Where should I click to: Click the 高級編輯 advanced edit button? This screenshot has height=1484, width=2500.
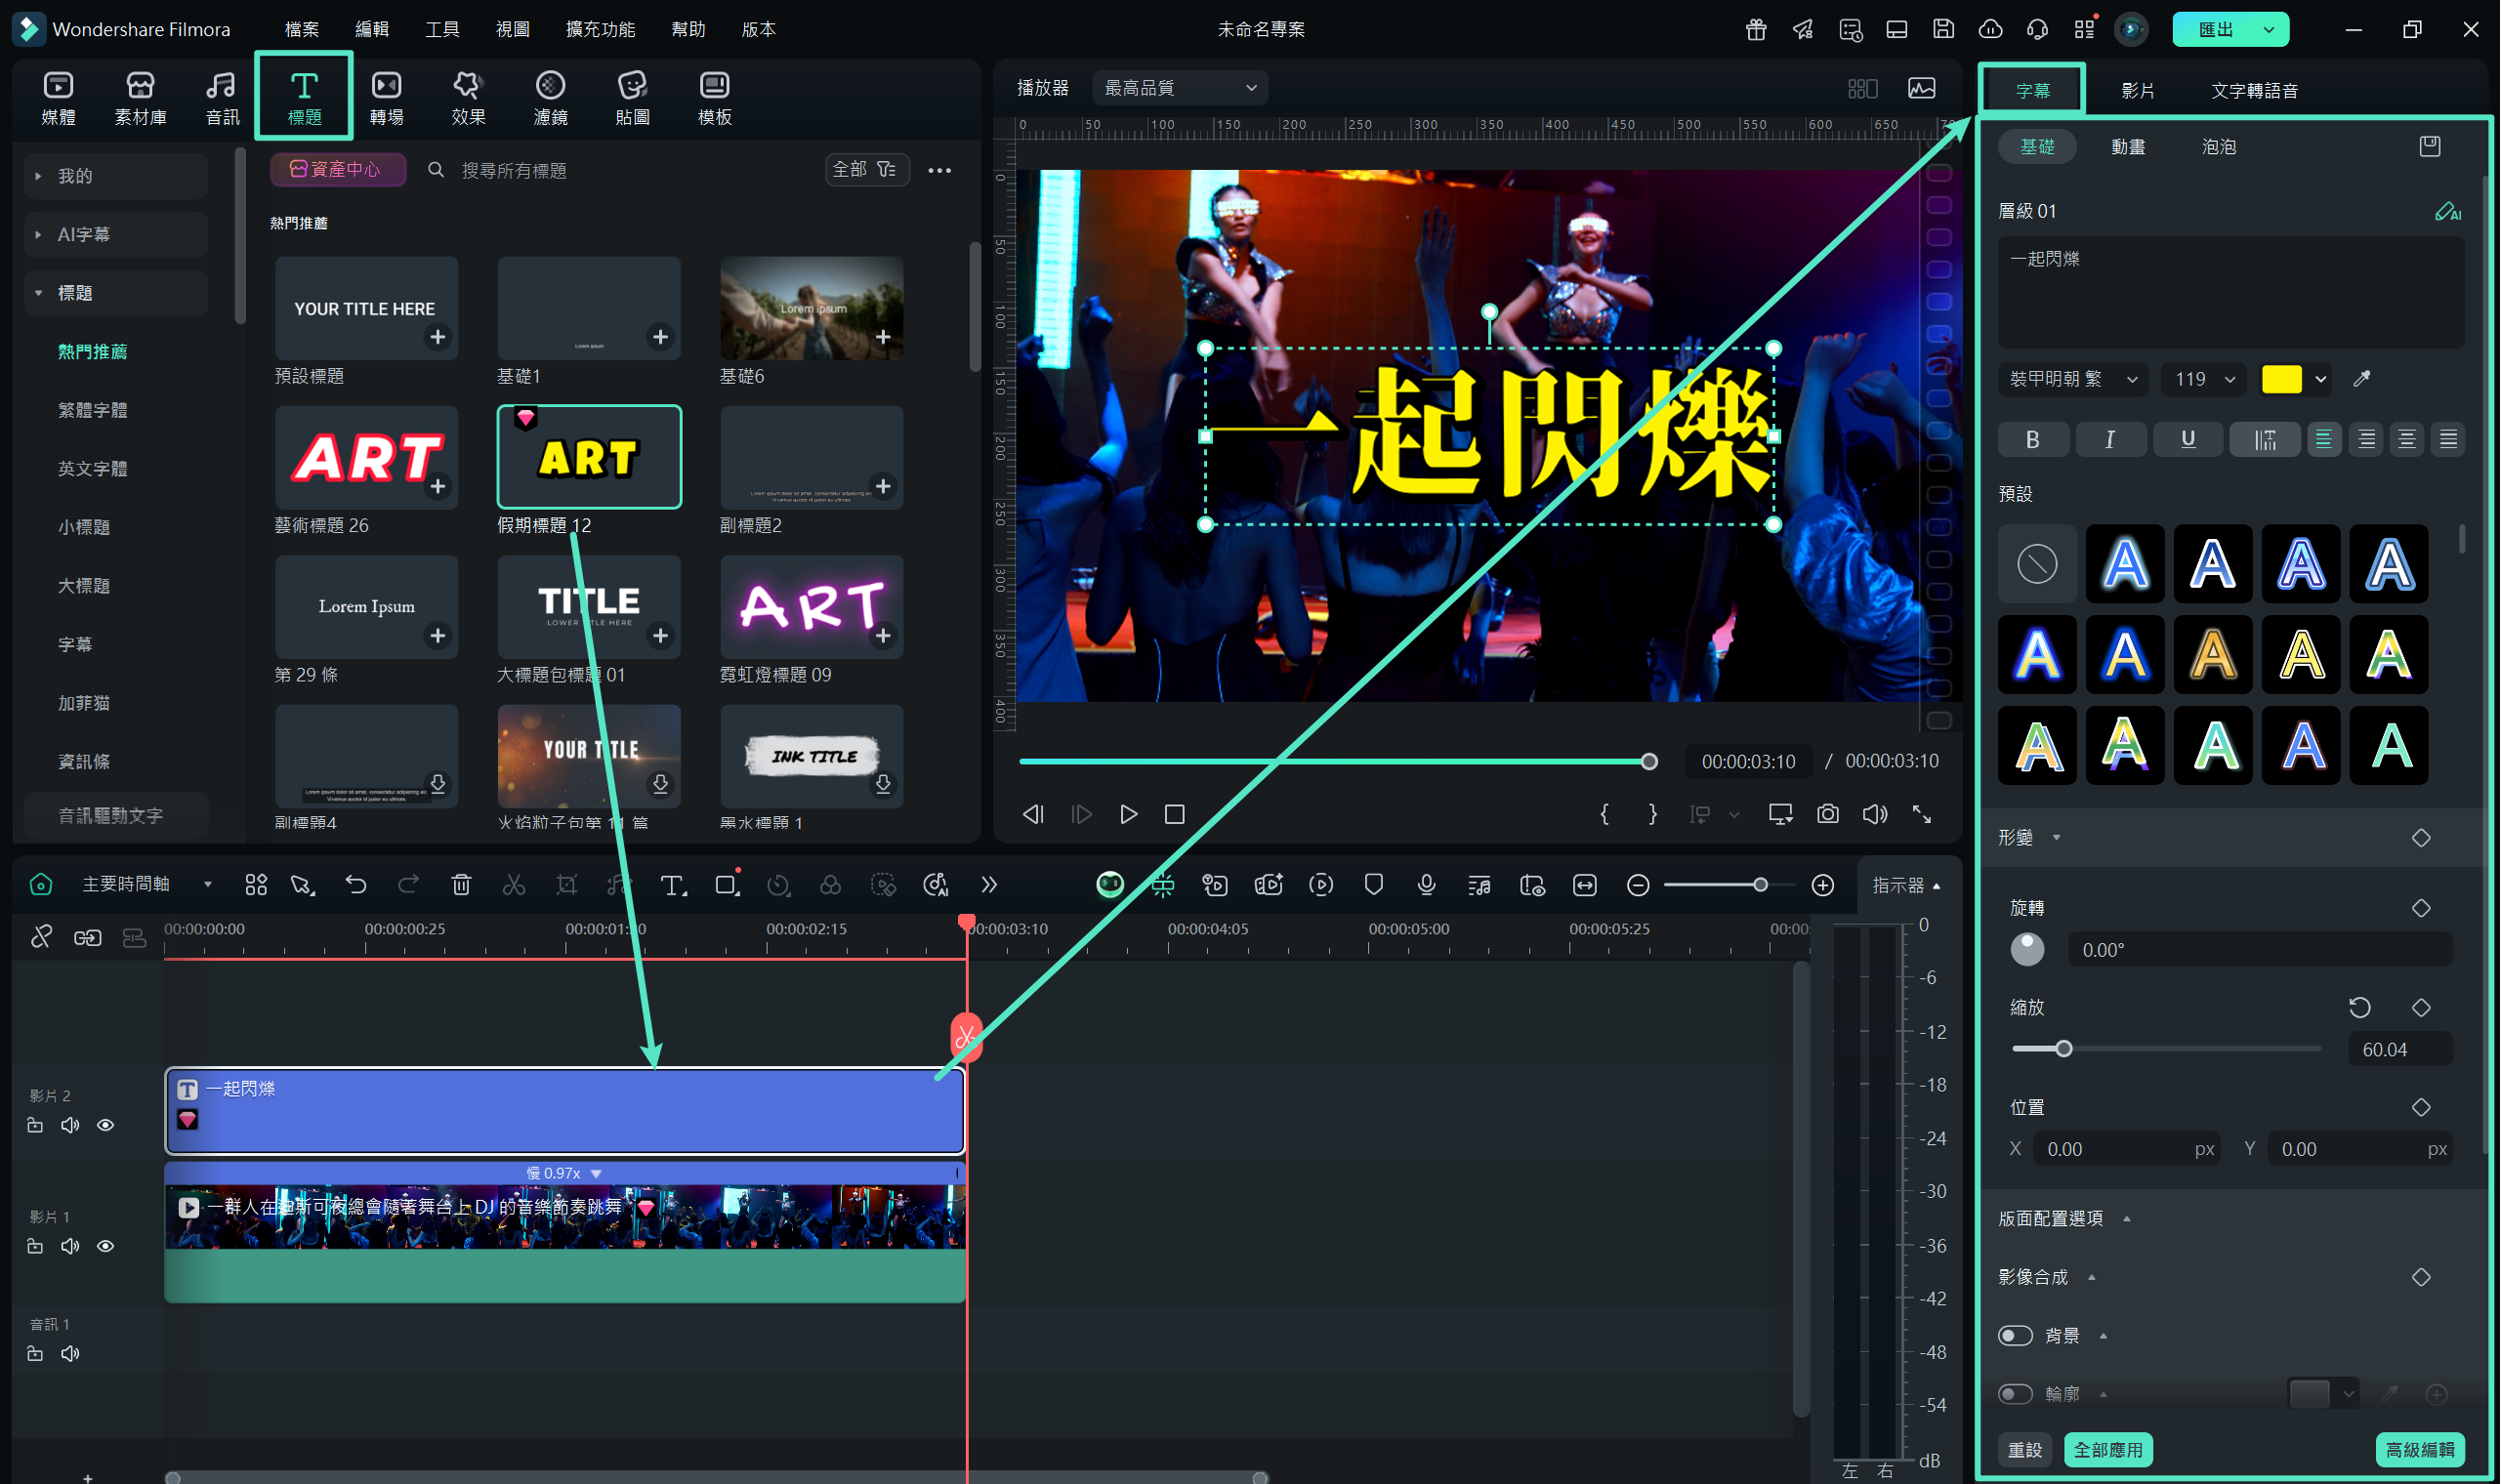(2419, 1449)
